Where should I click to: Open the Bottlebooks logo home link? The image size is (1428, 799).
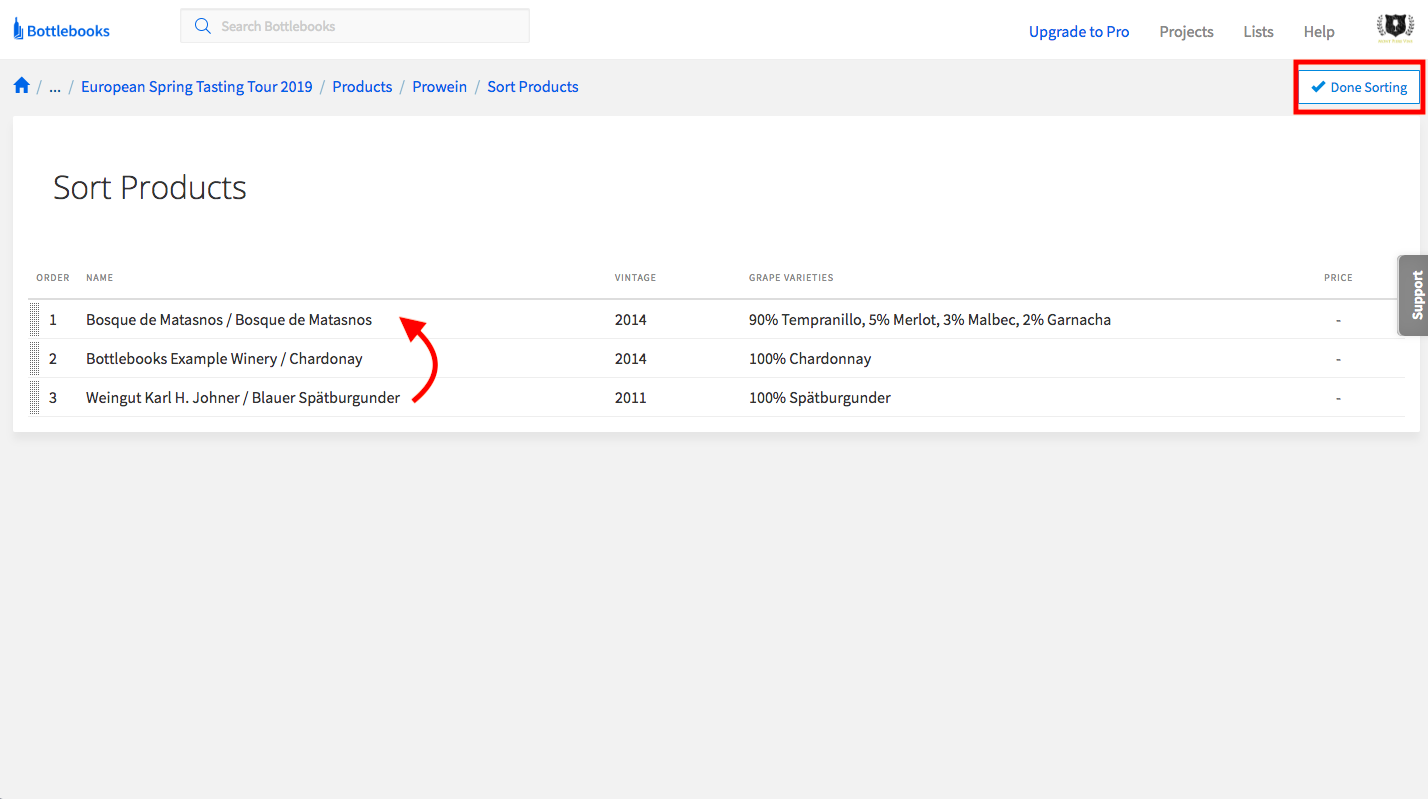pyautogui.click(x=62, y=31)
